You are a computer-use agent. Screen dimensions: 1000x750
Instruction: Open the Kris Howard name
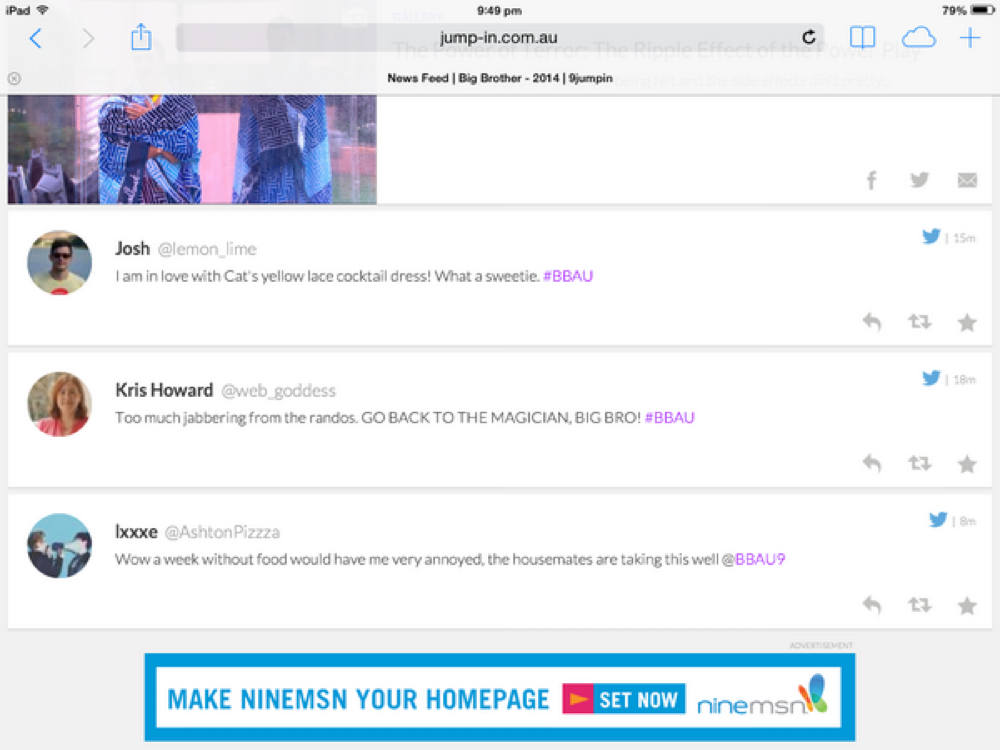point(164,390)
